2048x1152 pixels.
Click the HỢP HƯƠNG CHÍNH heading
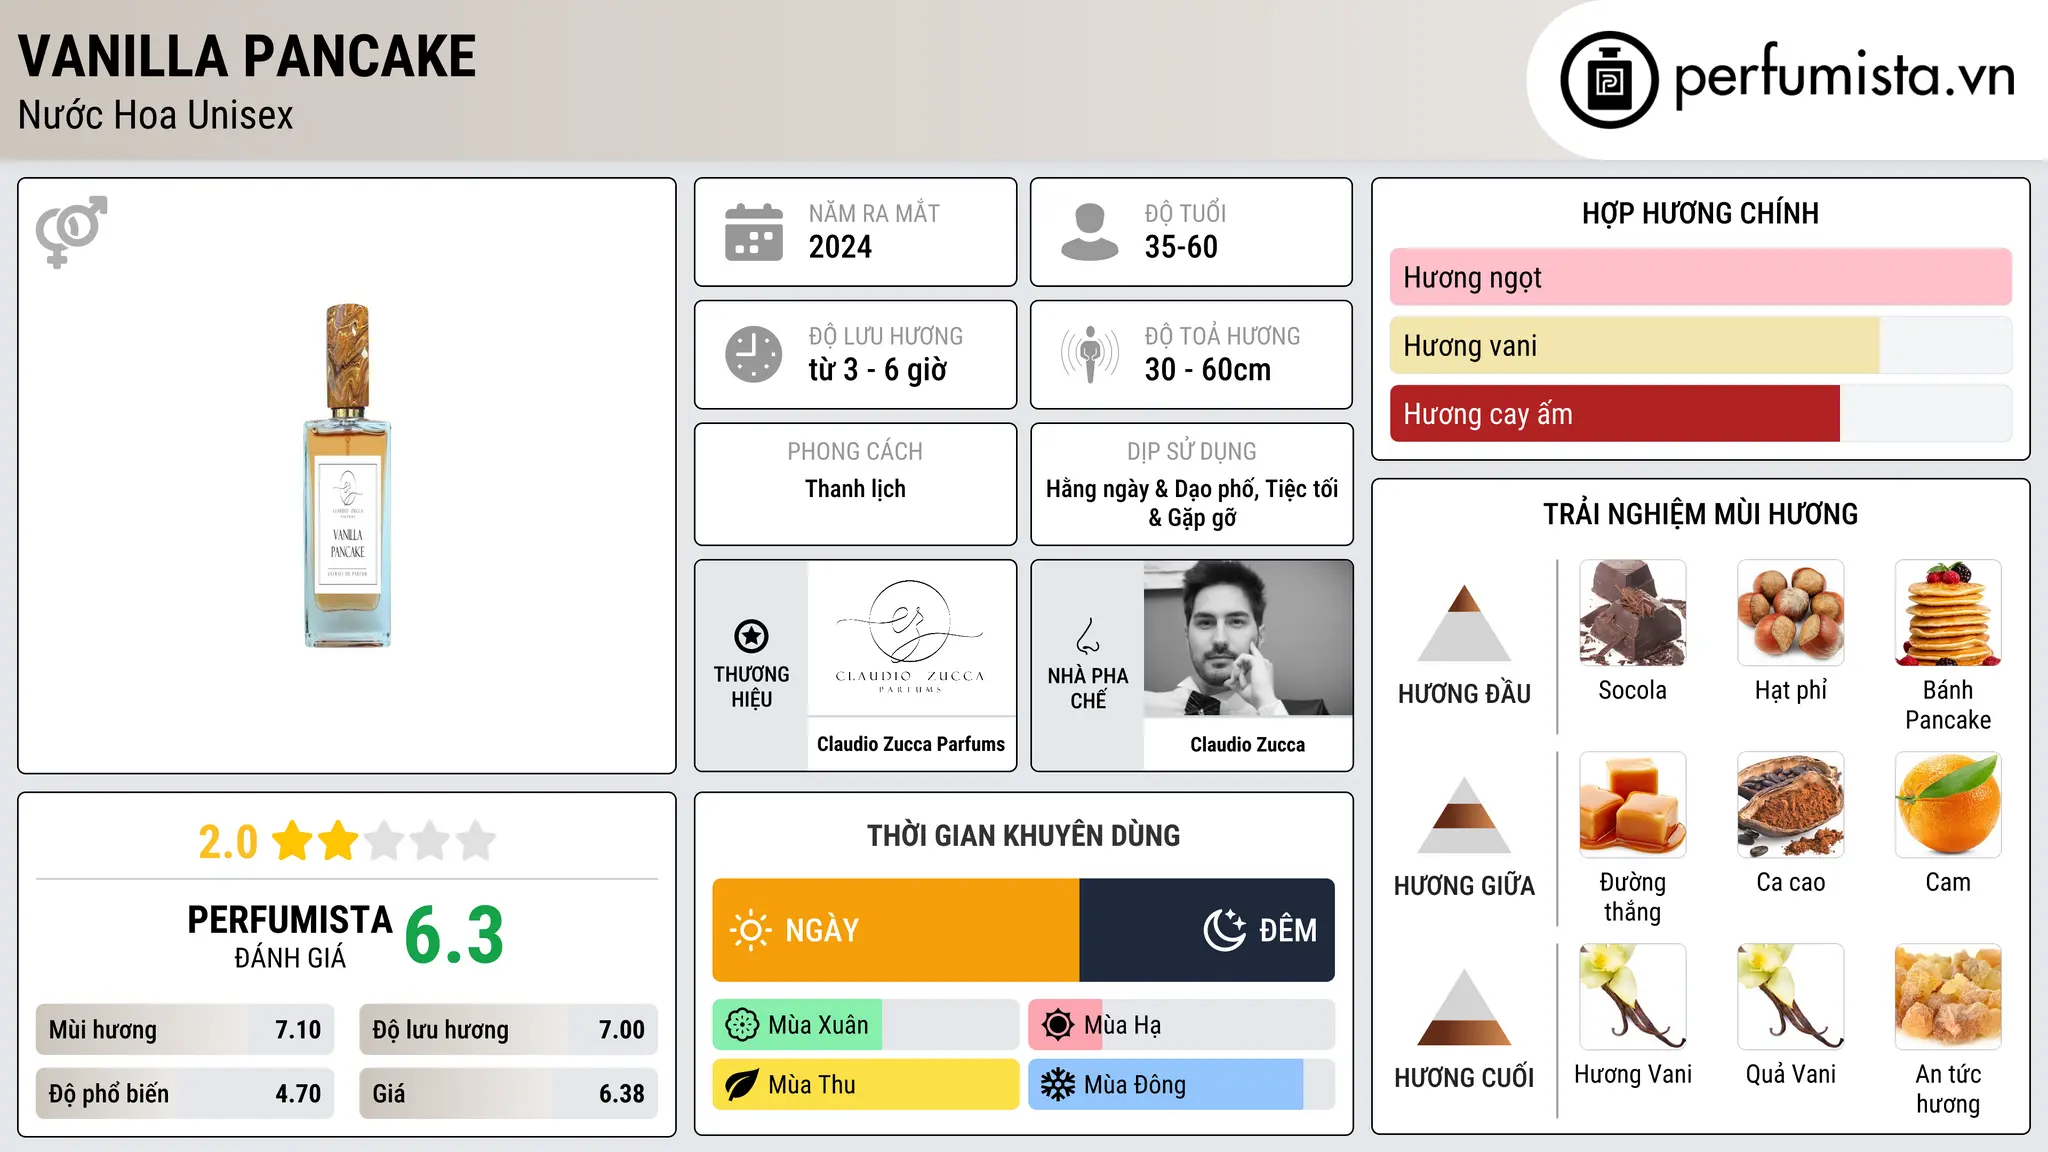coord(1700,213)
